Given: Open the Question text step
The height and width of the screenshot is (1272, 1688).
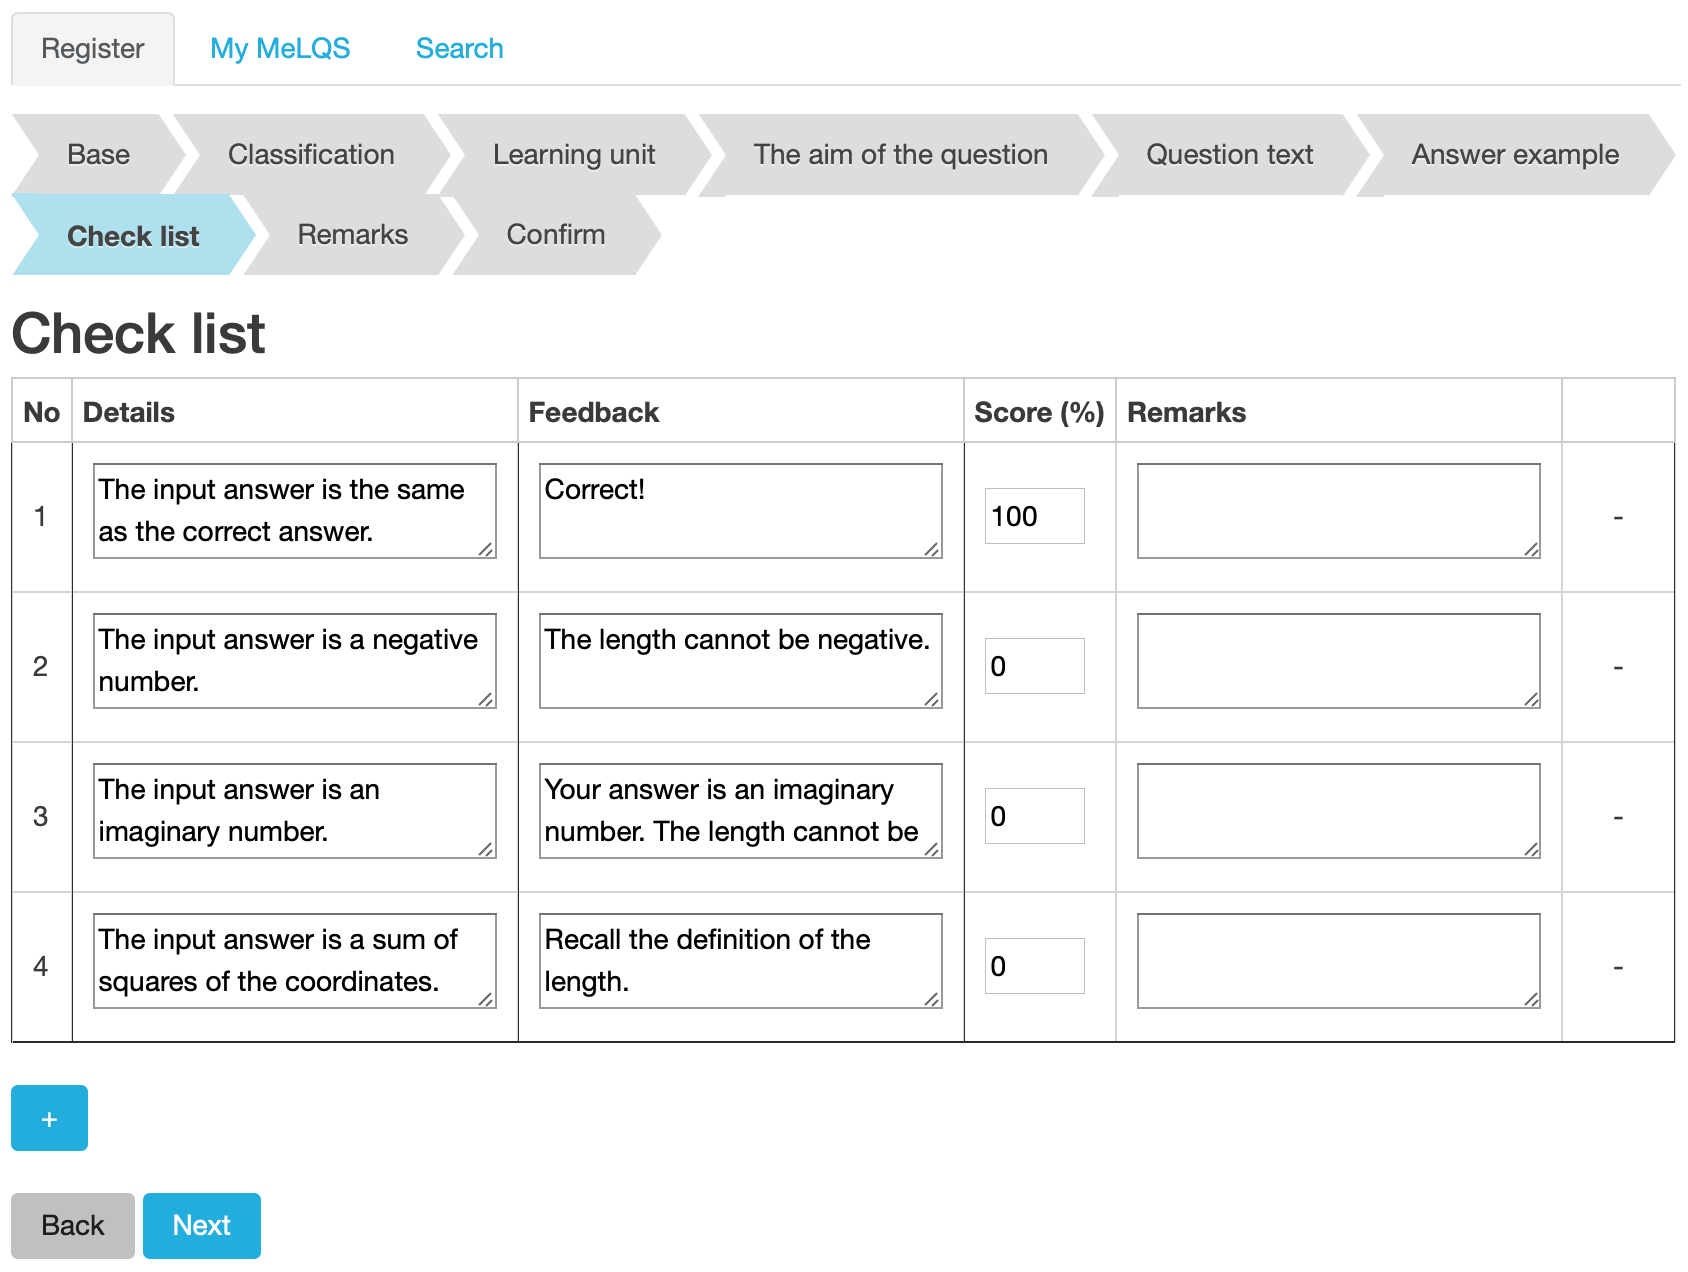Looking at the screenshot, I should [x=1229, y=154].
